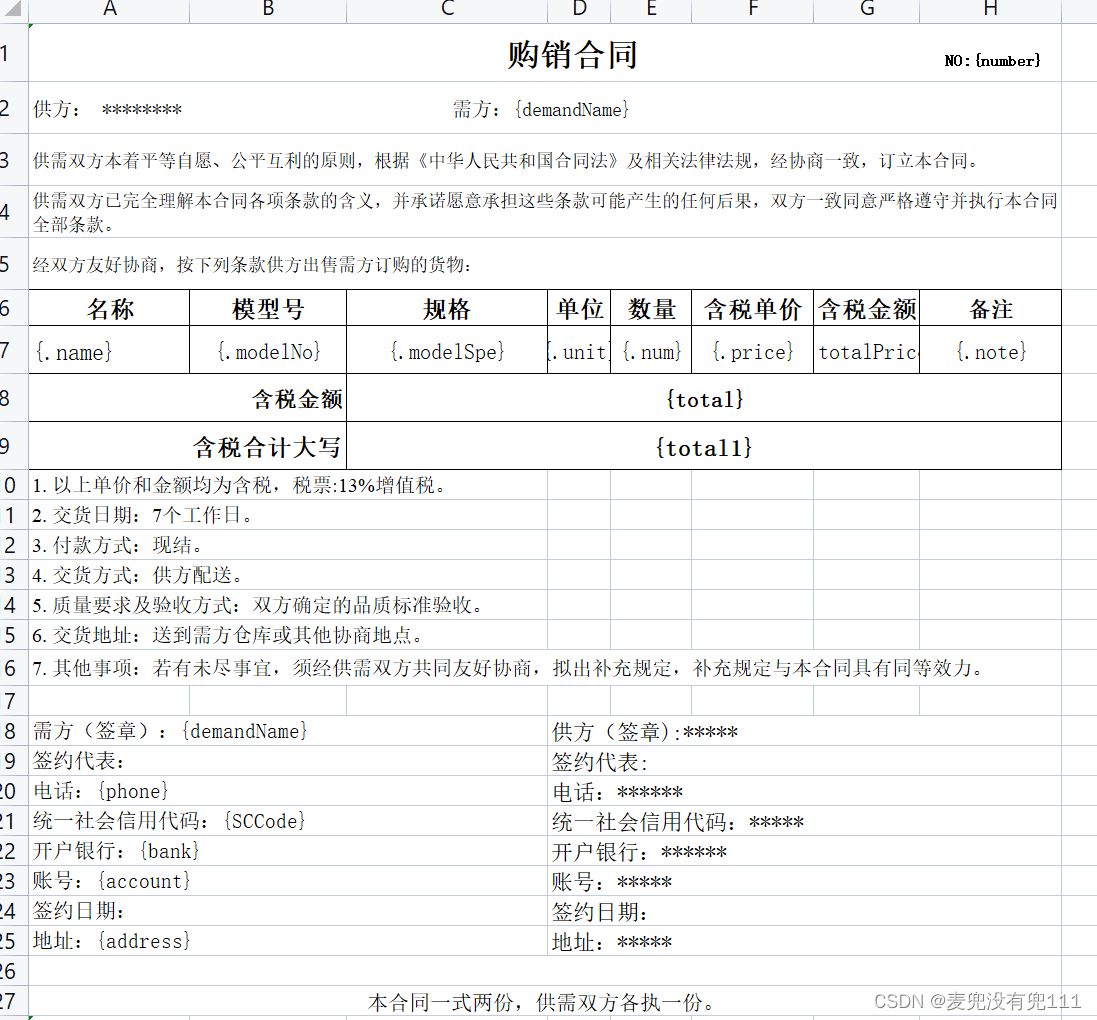Click the 购销合同 title cell

(x=572, y=55)
